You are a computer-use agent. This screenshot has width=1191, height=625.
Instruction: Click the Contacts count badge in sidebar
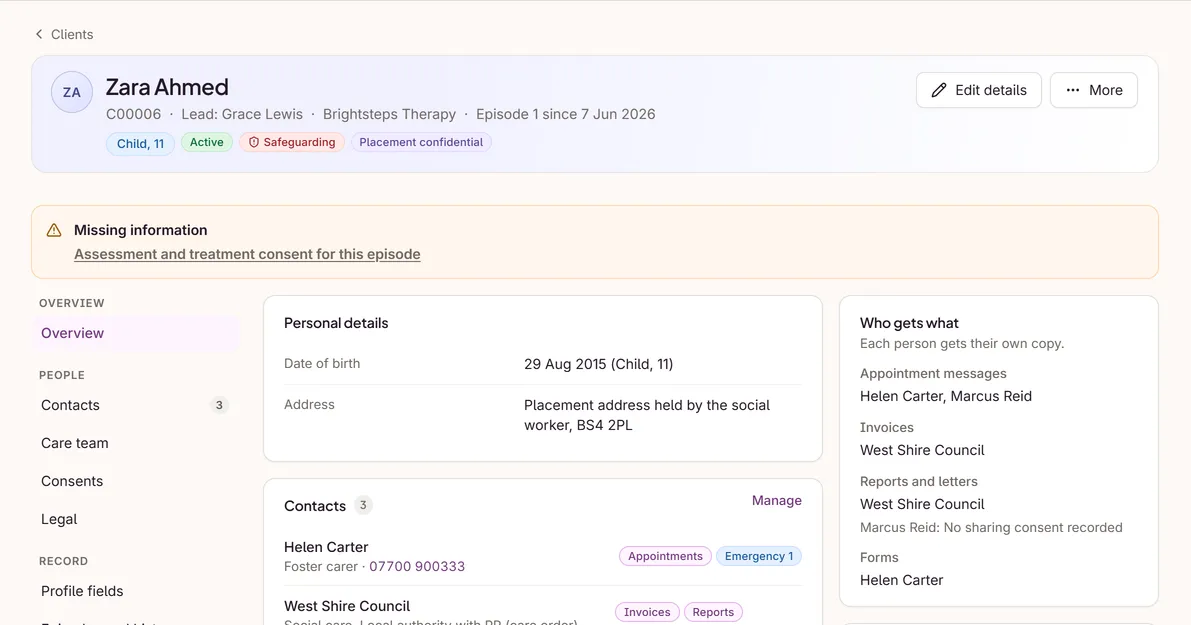220,406
